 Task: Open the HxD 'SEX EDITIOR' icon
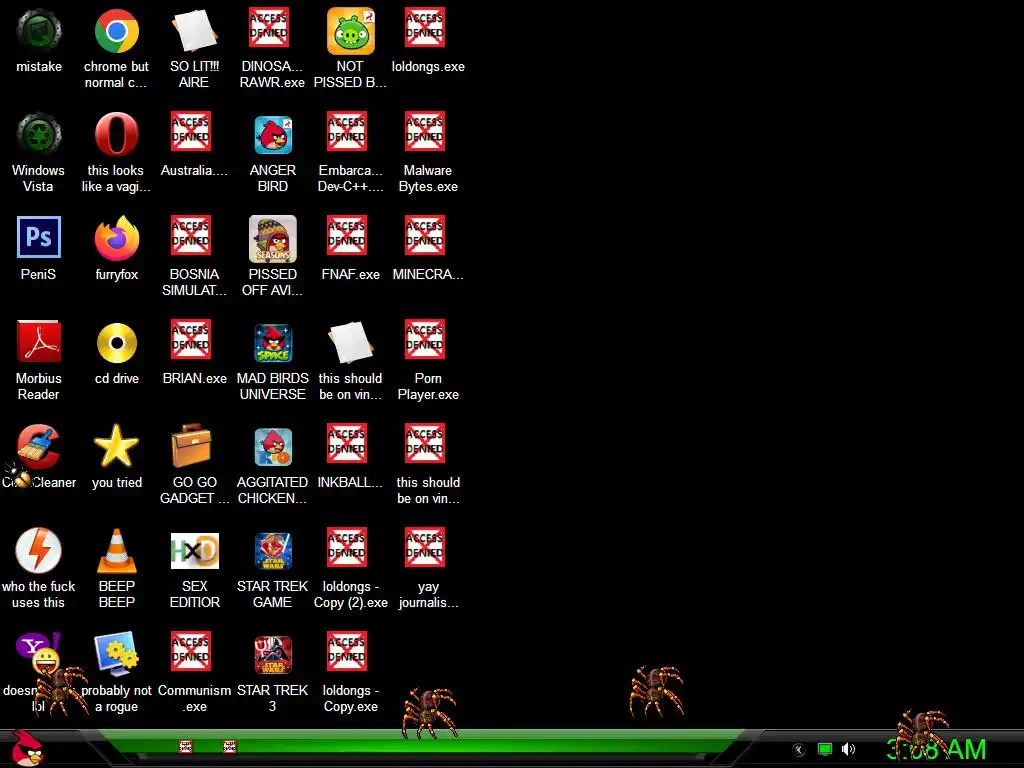coord(195,551)
